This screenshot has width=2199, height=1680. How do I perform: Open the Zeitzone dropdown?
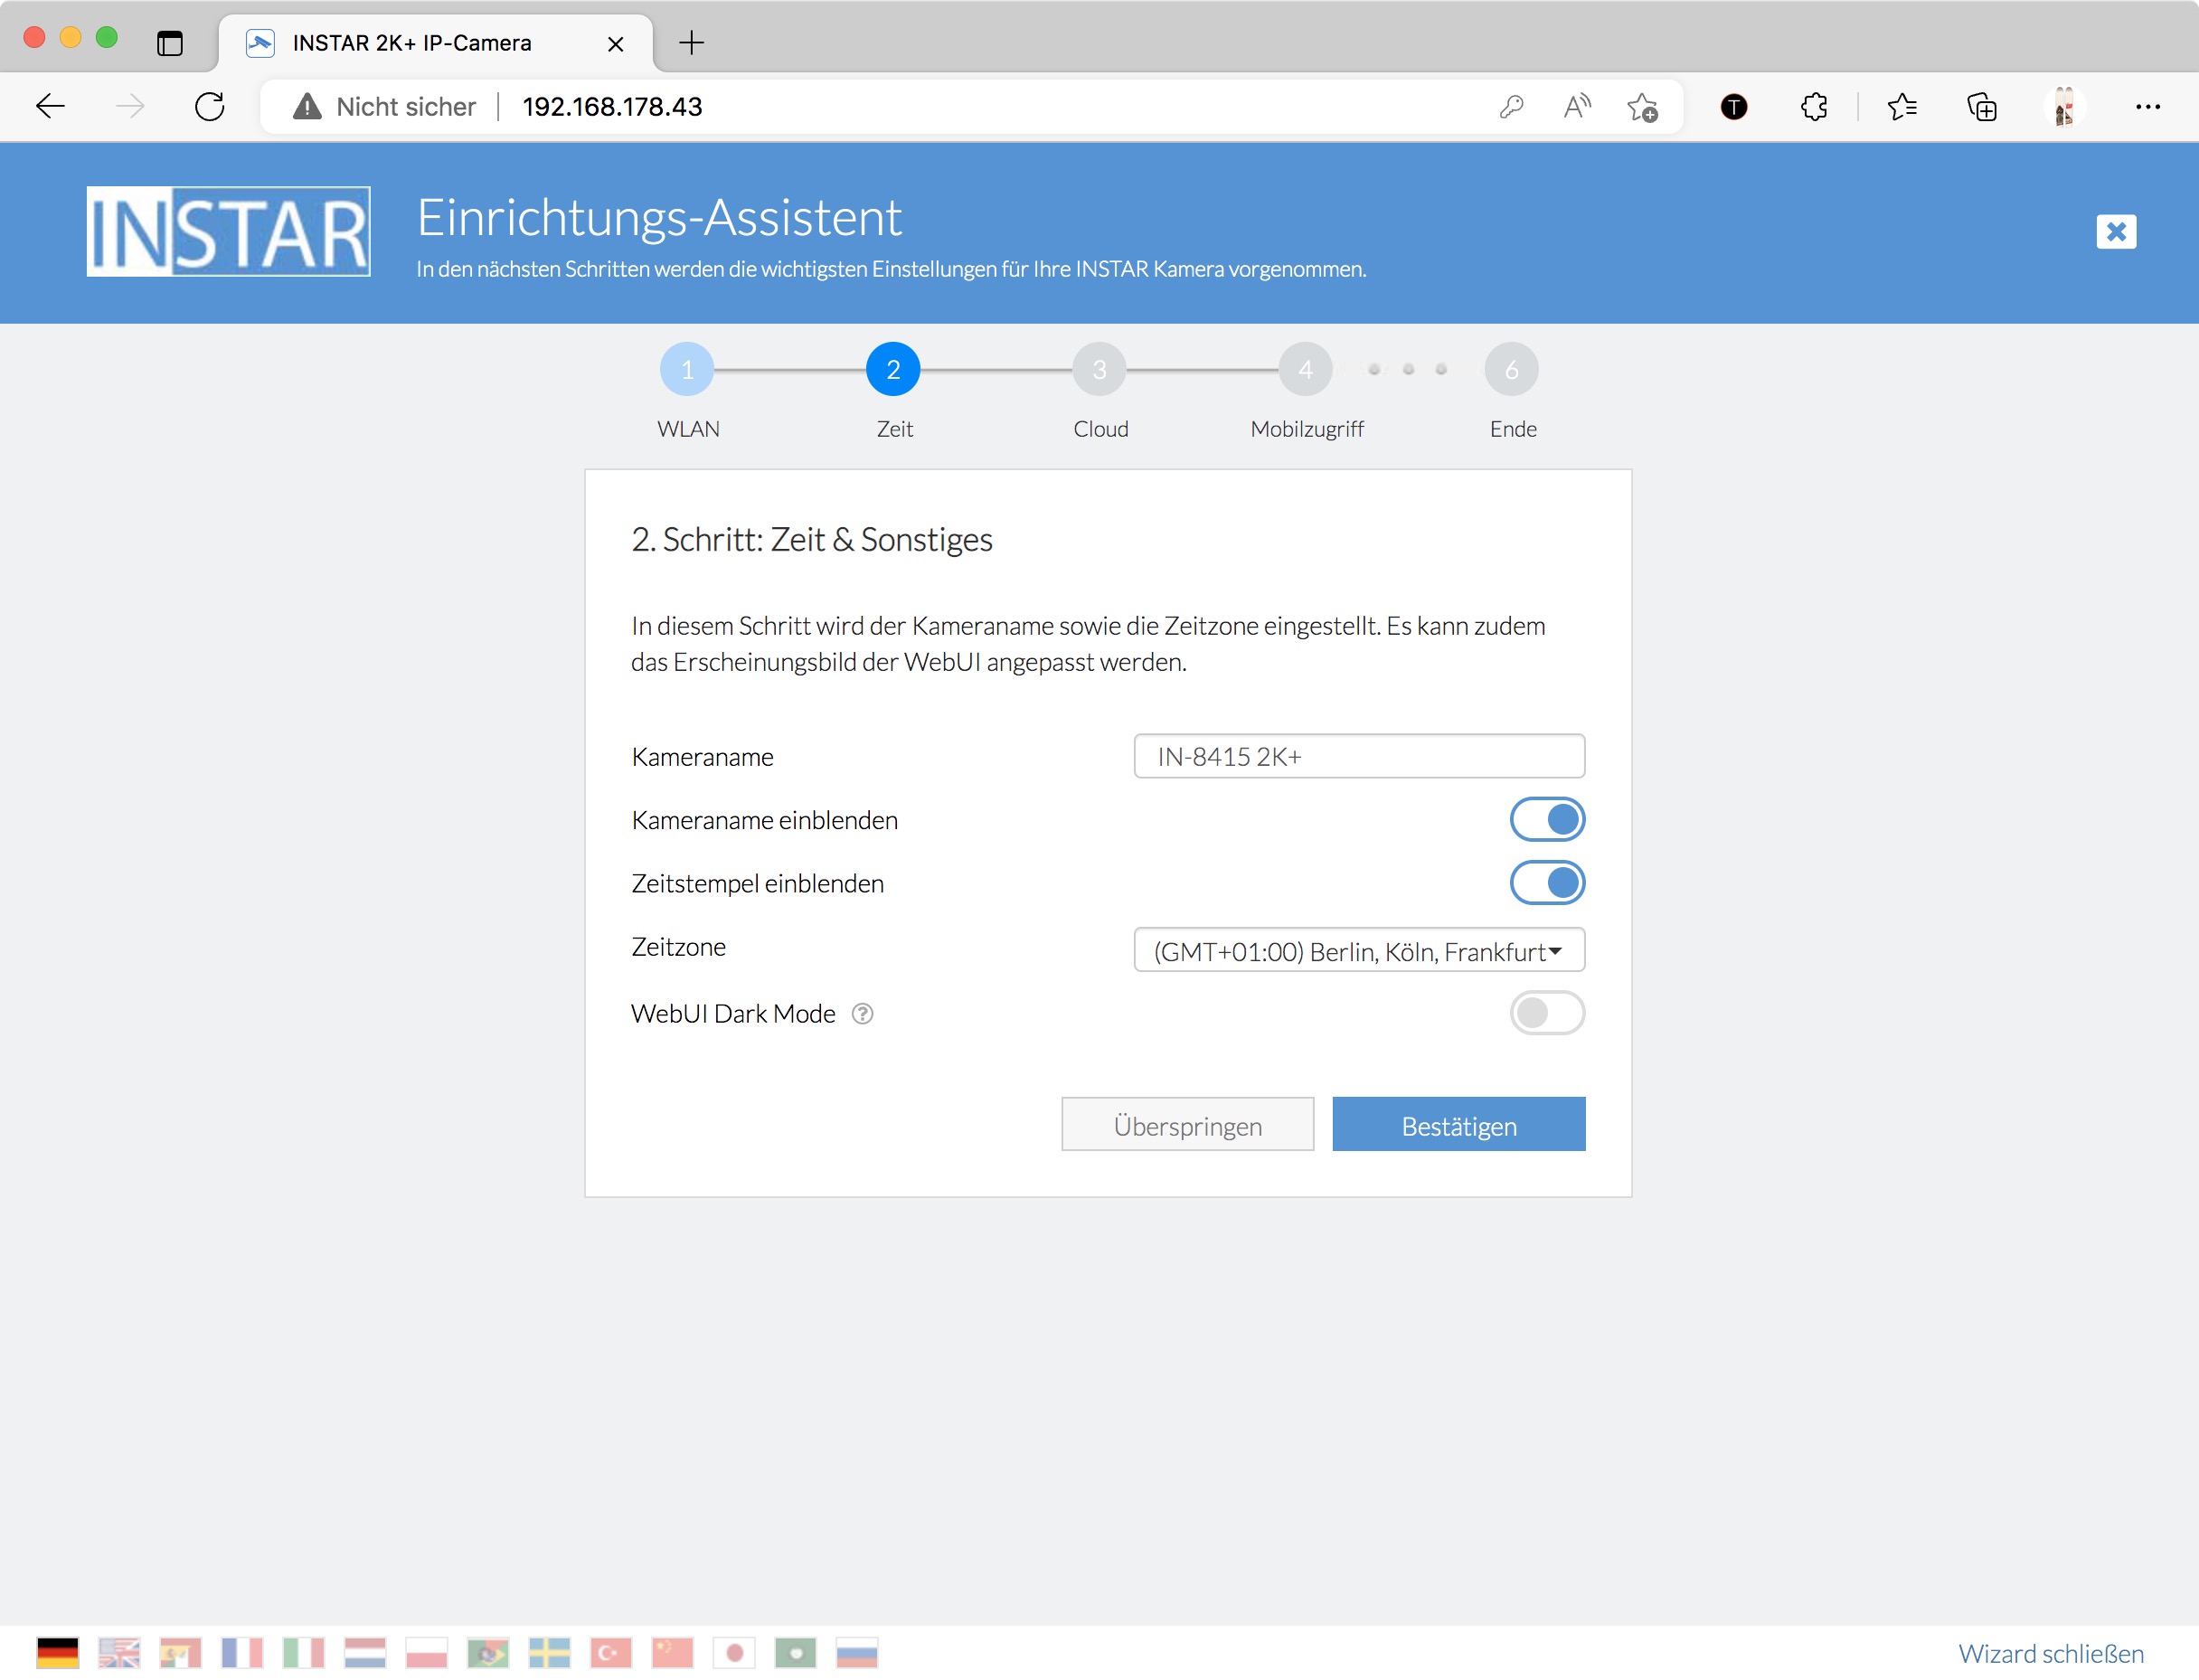click(1358, 950)
